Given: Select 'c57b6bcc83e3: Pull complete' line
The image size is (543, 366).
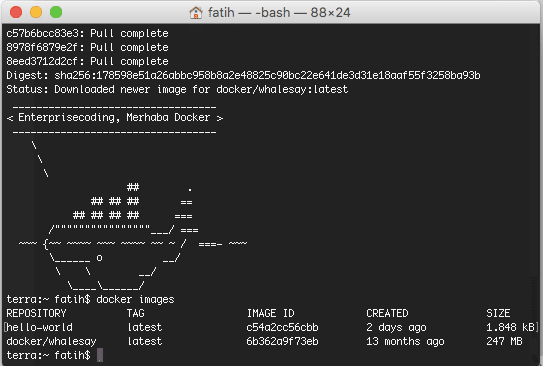Looking at the screenshot, I should [x=87, y=33].
